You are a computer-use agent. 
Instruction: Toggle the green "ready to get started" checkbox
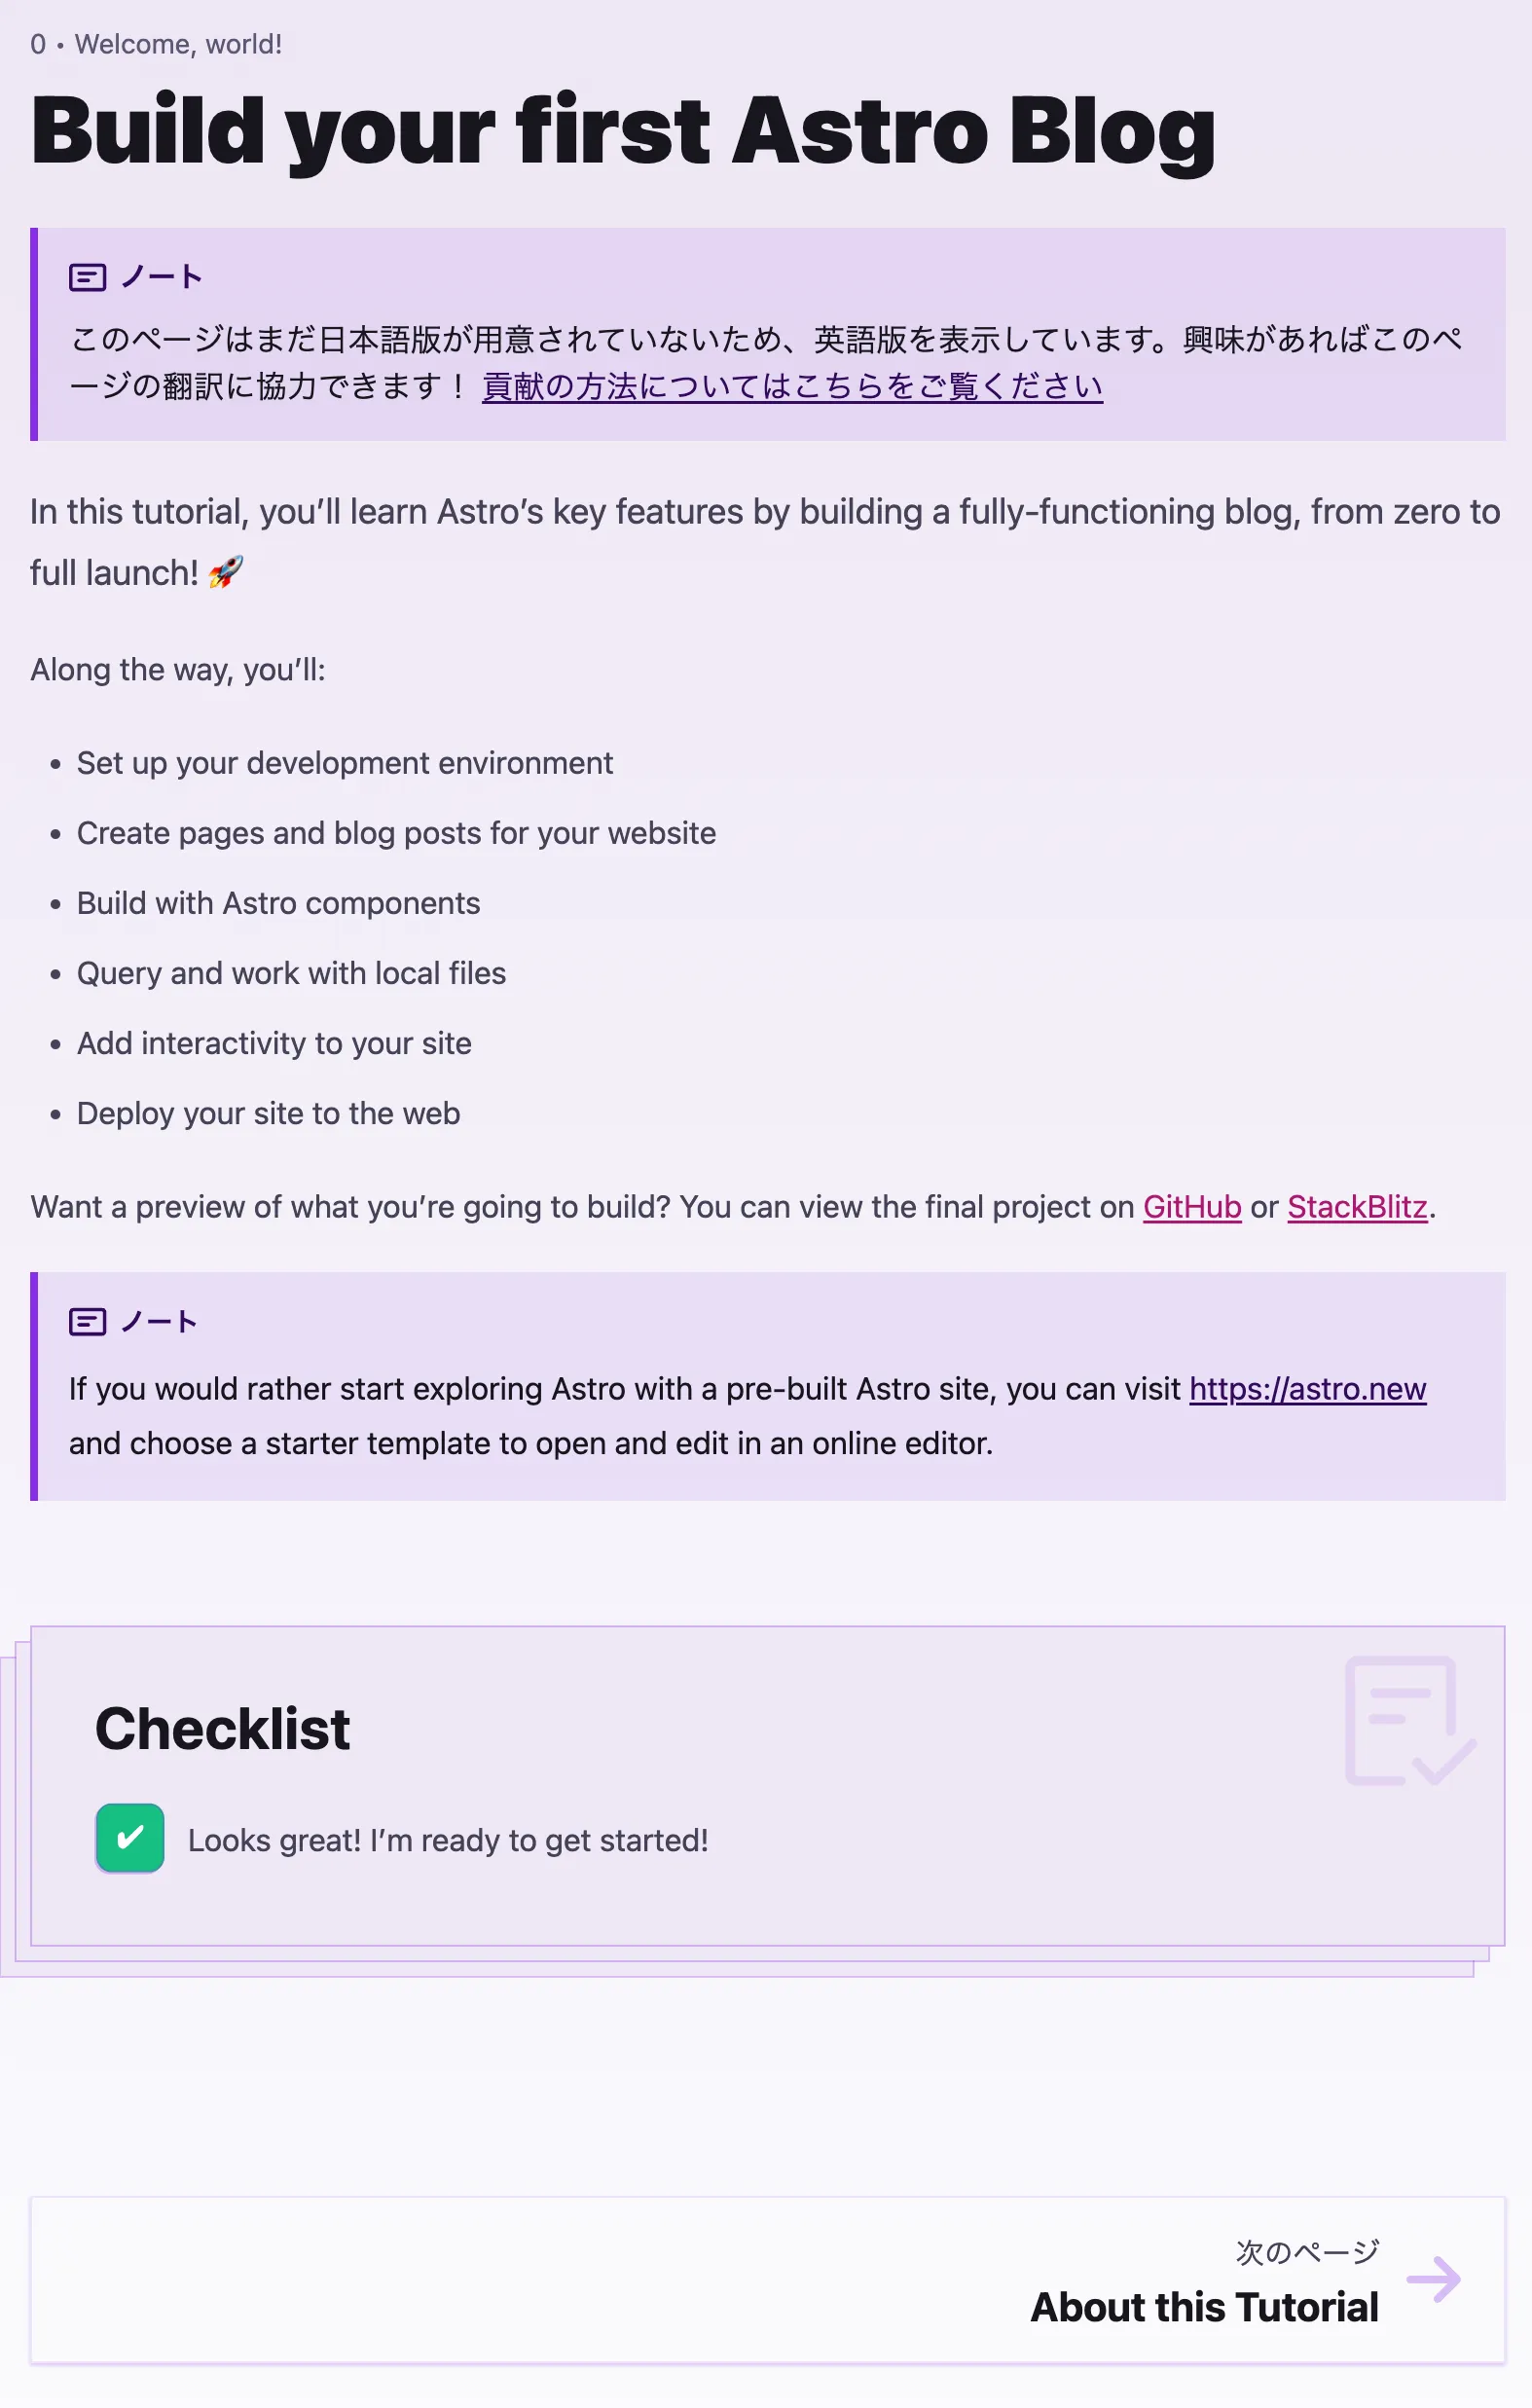pyautogui.click(x=130, y=1838)
